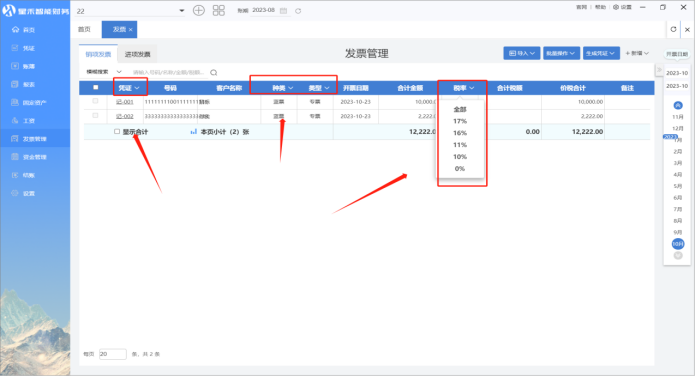Image resolution: width=695 pixels, height=377 pixels.
Task: Choose 全部 in tax rate list
Action: point(460,109)
